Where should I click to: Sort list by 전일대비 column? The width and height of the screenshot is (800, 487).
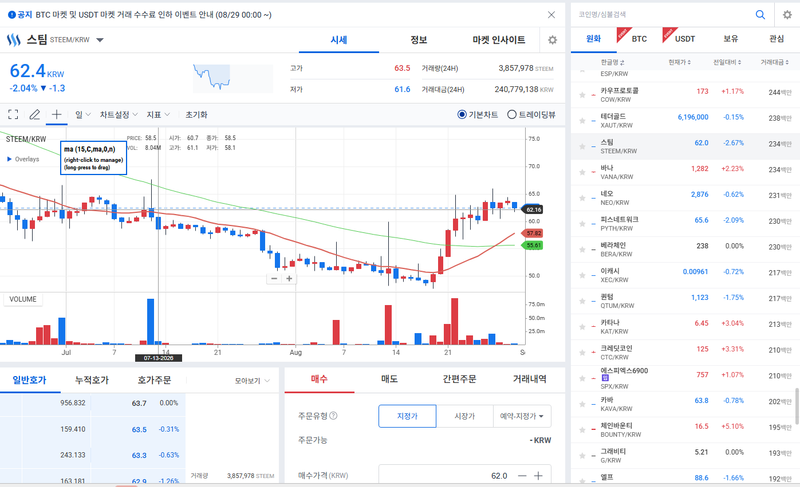727,62
